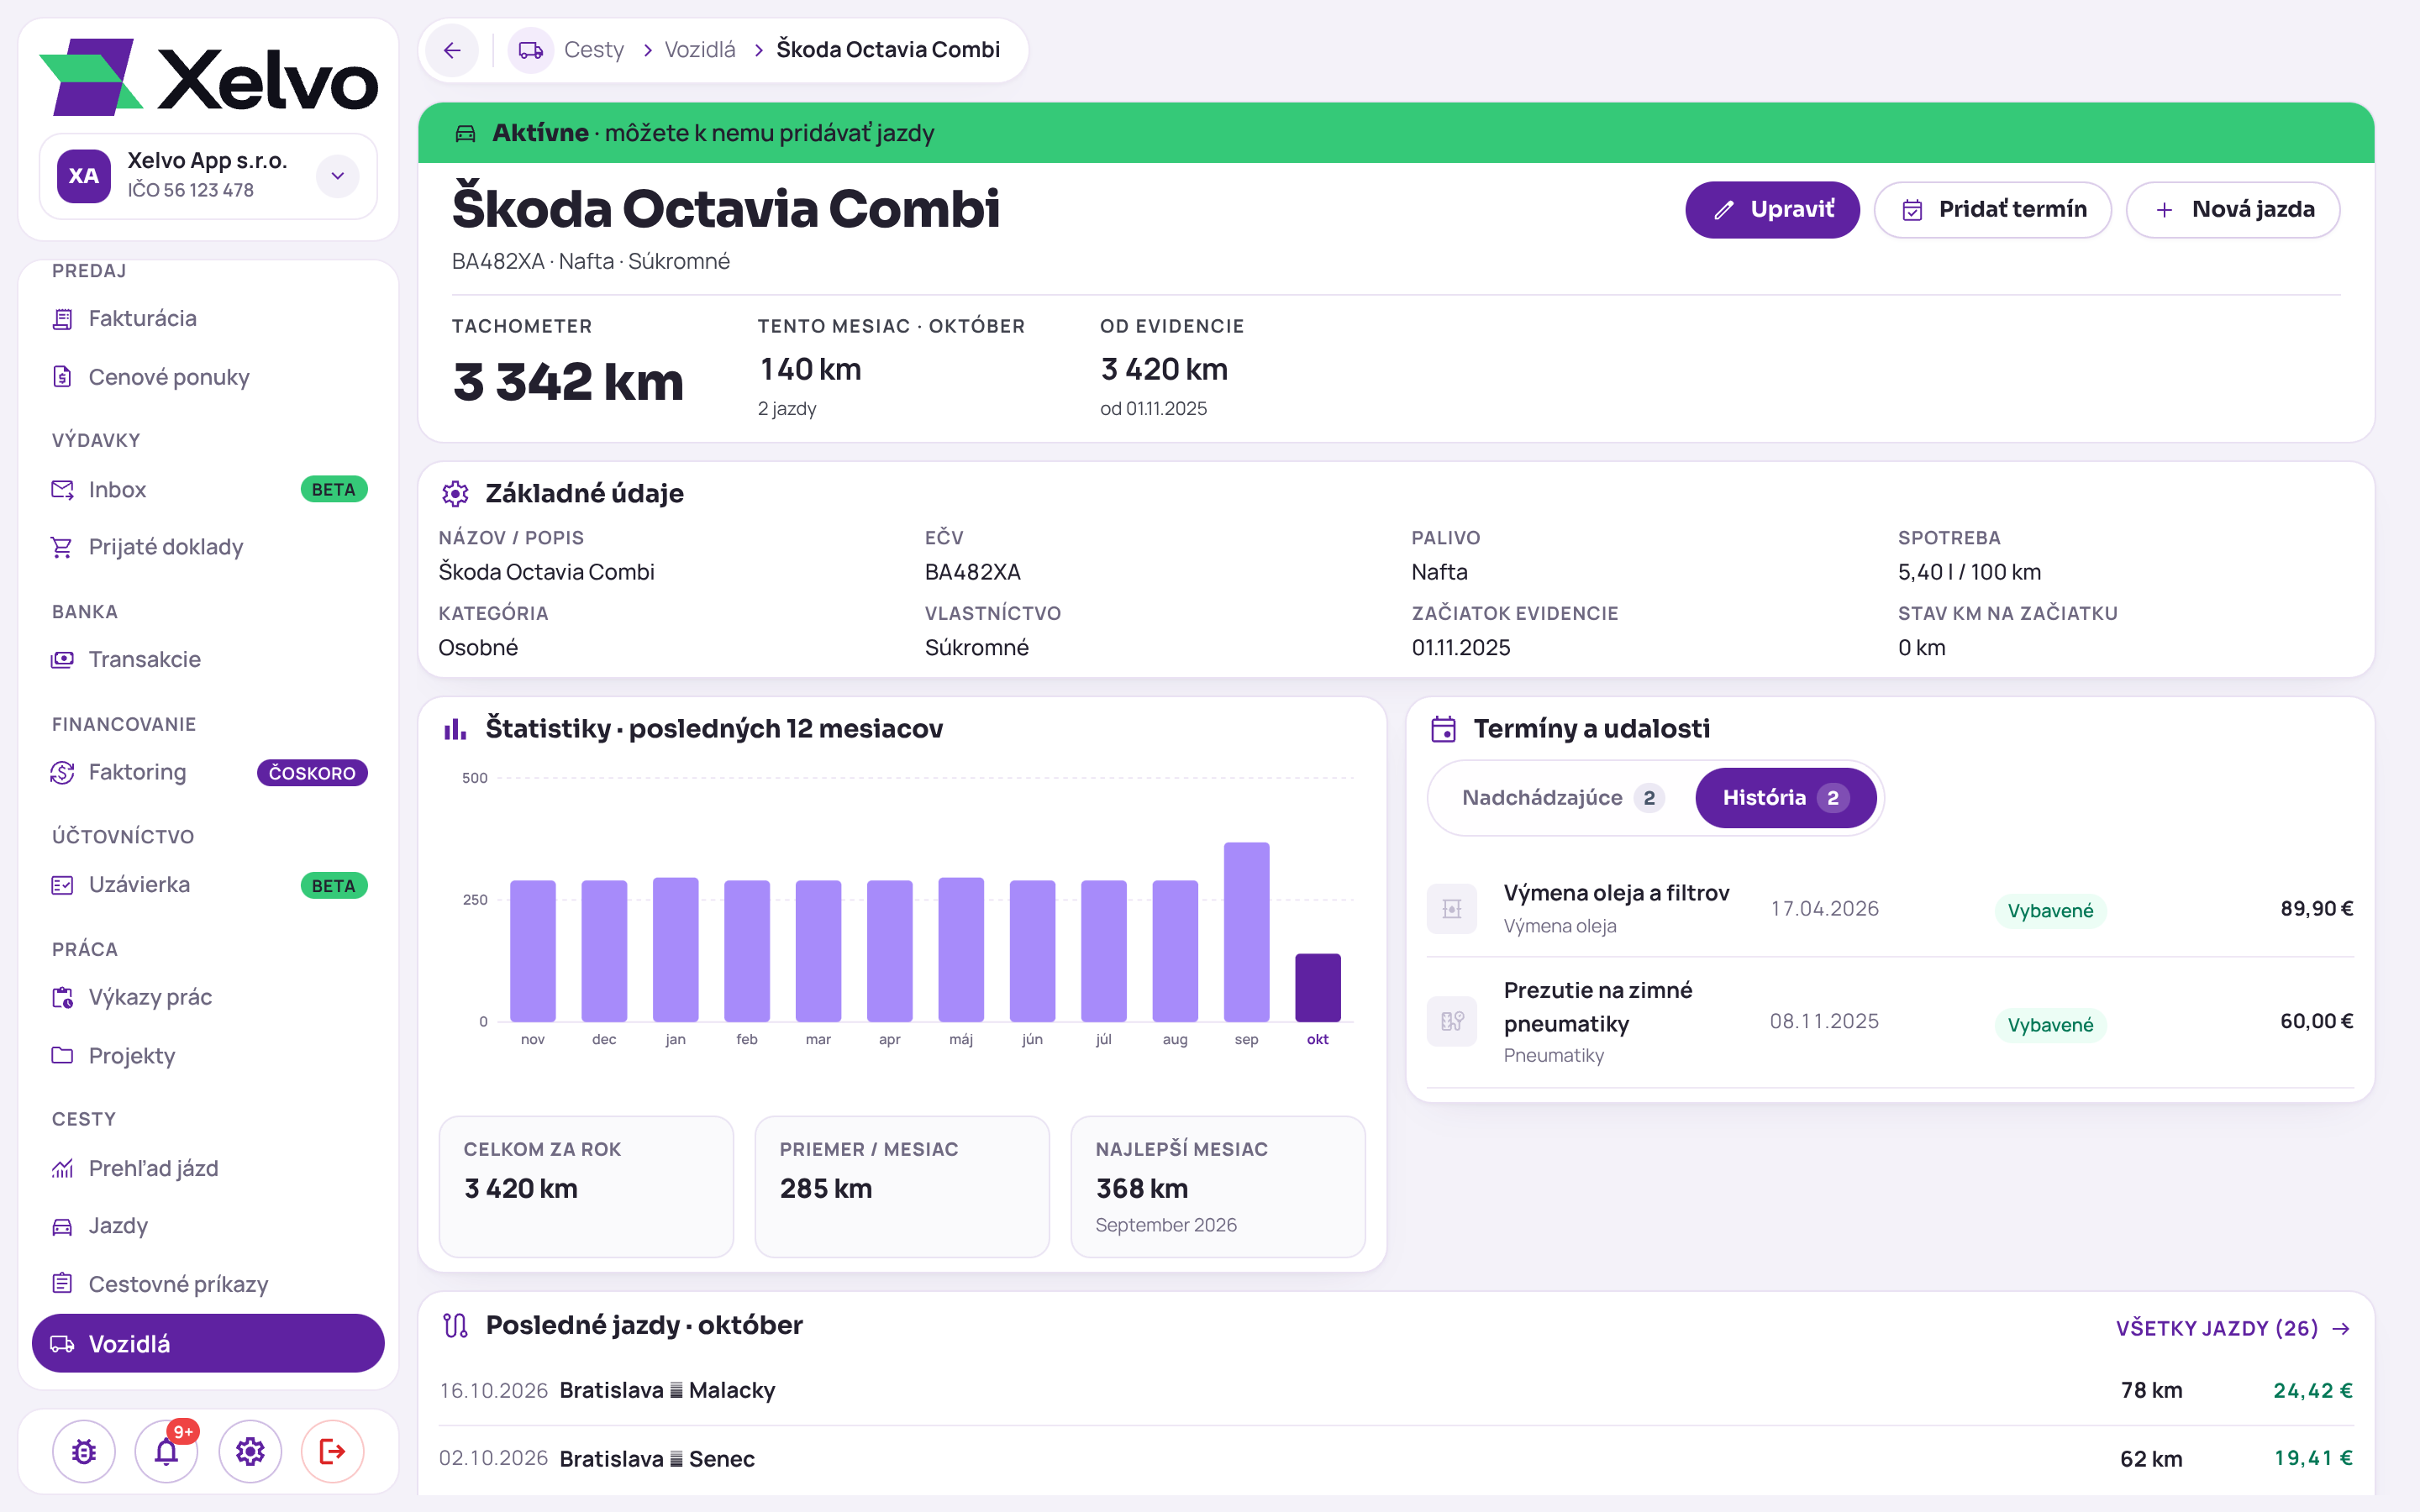Open the Bratislava Senec trip row
The height and width of the screenshot is (1512, 2420).
point(1396,1458)
